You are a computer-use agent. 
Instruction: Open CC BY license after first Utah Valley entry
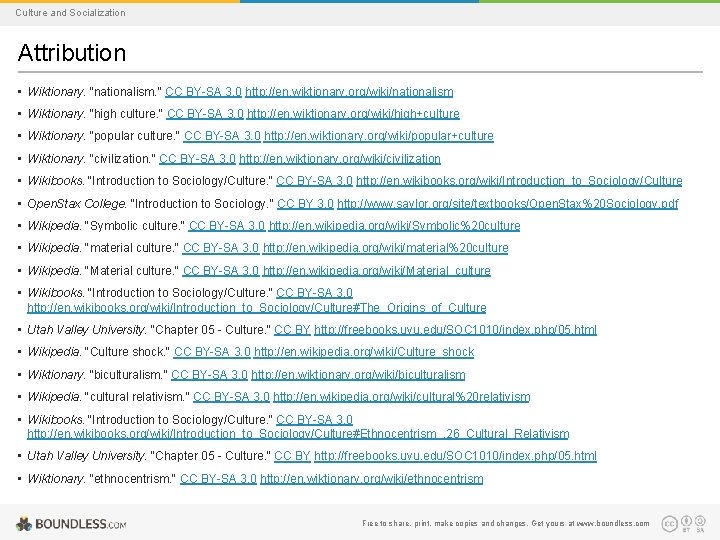[292, 330]
